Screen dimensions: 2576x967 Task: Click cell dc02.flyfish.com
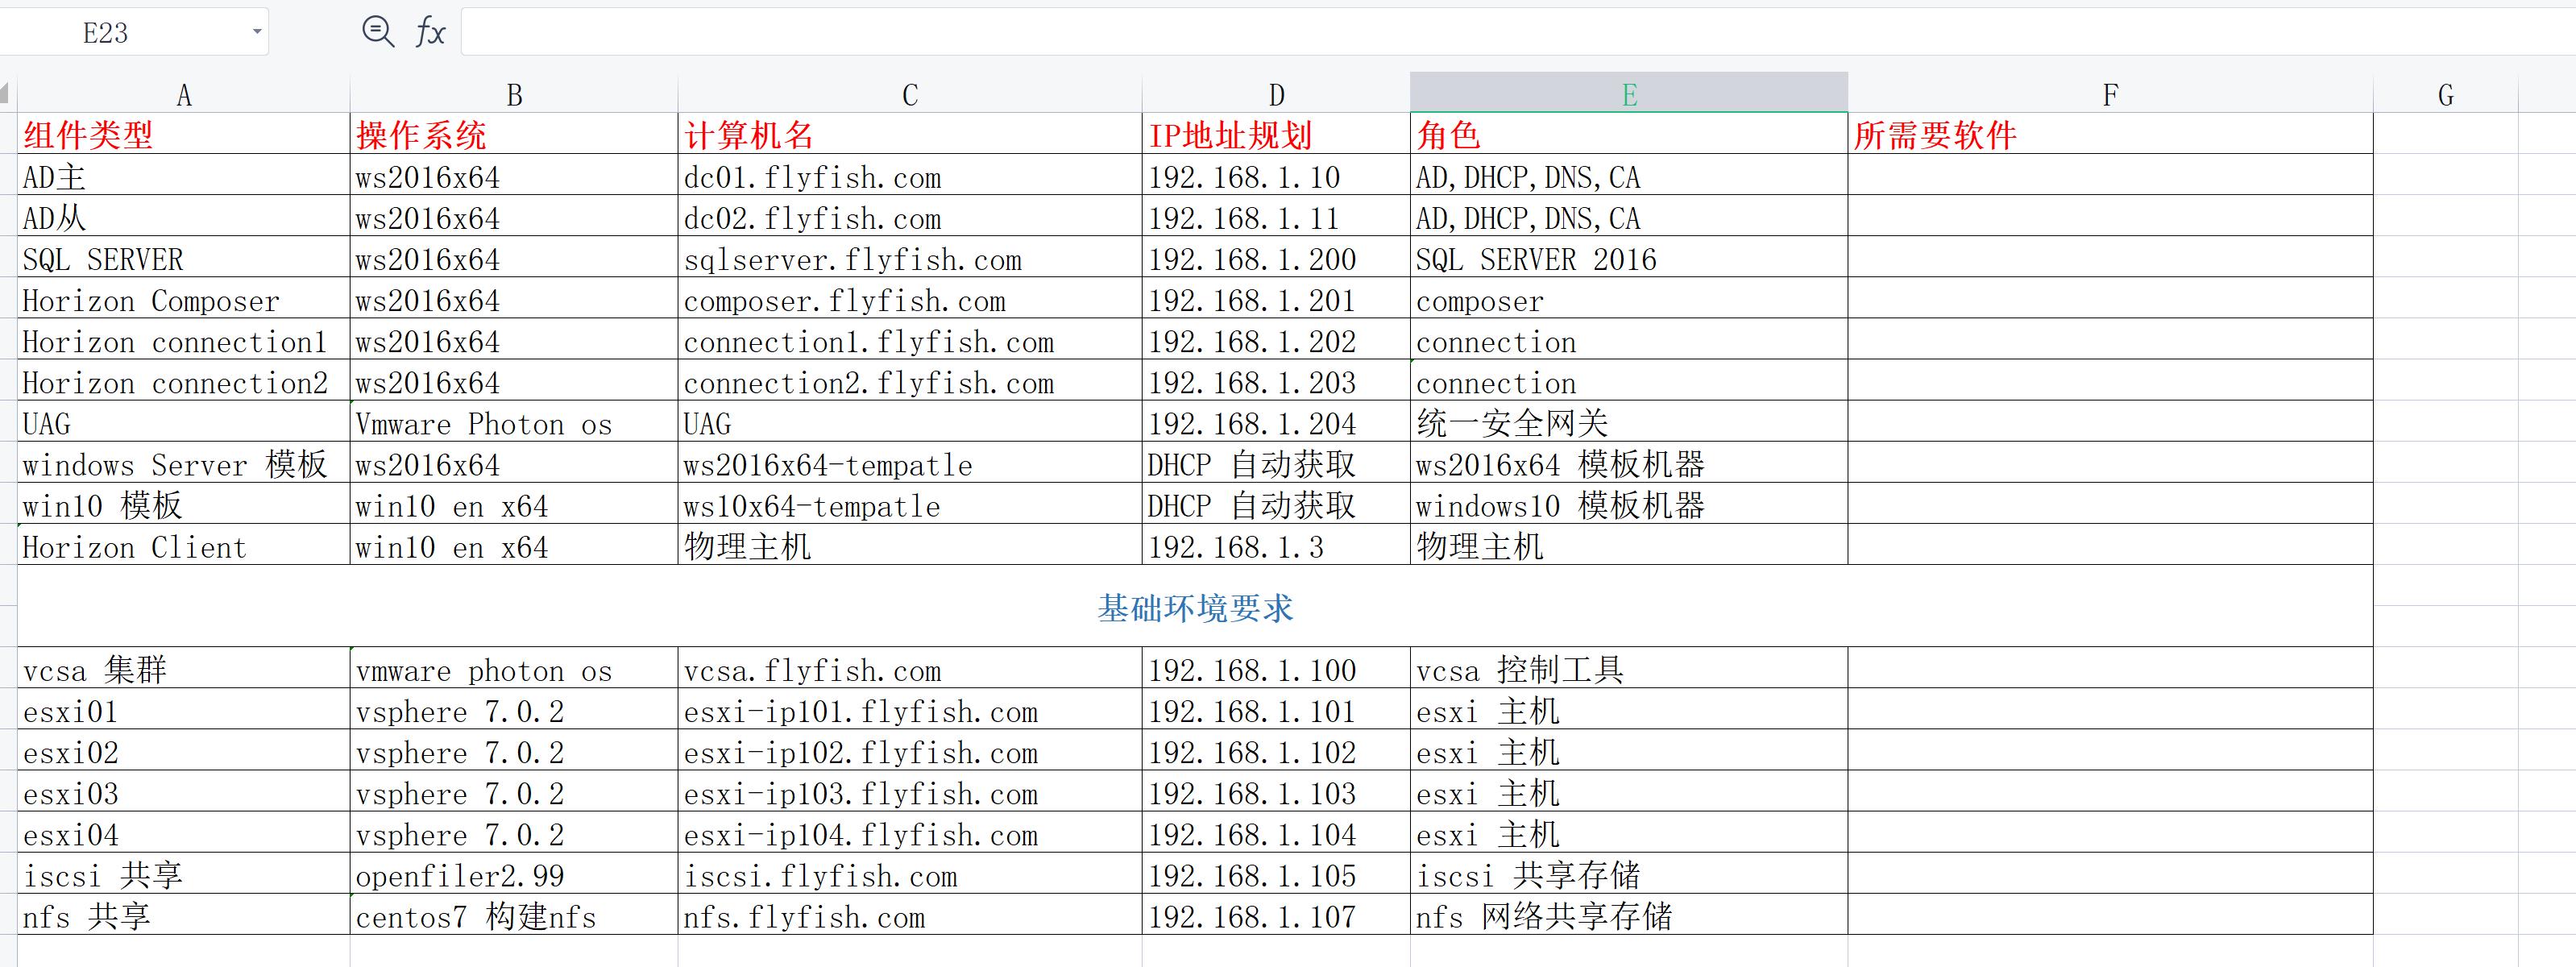(910, 216)
